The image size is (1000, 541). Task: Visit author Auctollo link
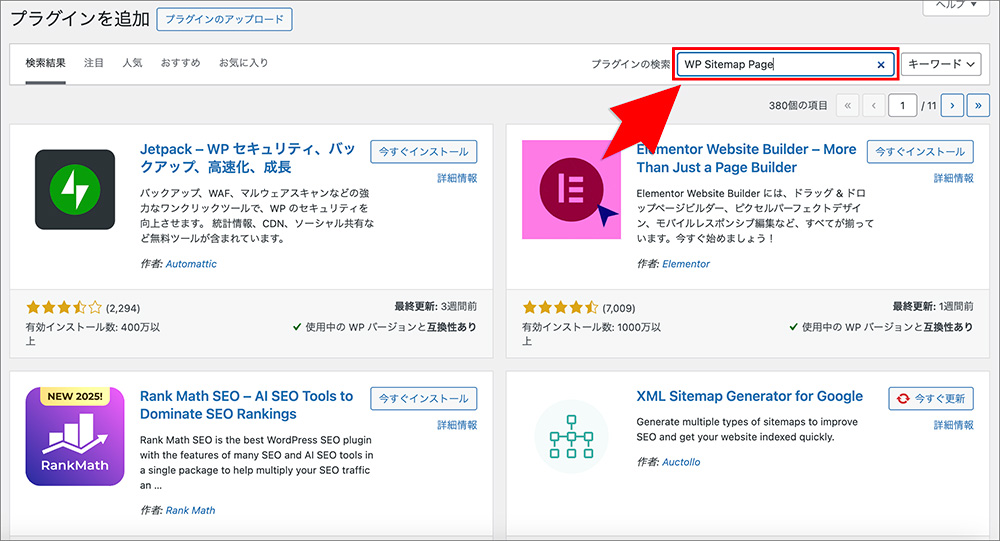(680, 462)
